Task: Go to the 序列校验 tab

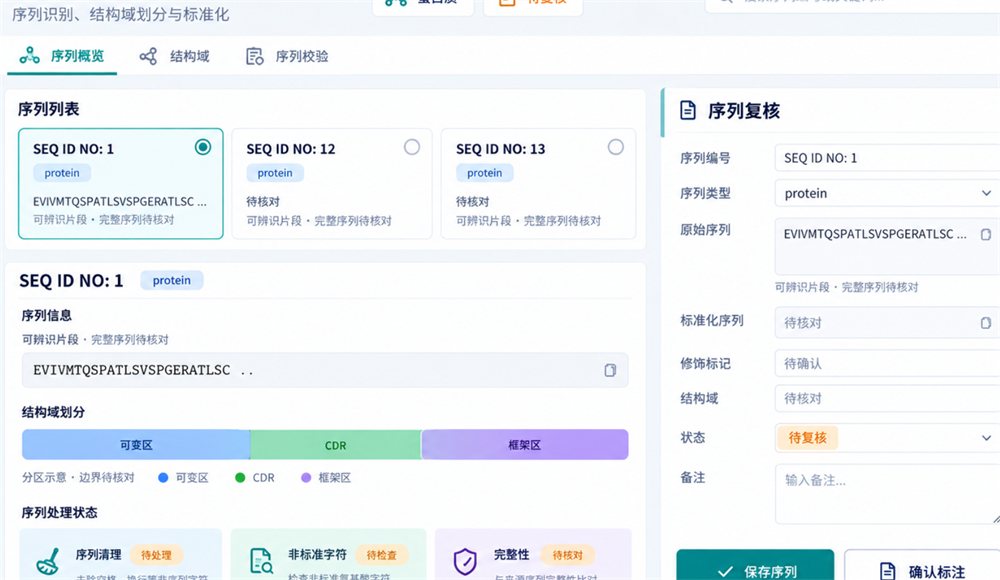Action: [x=288, y=56]
